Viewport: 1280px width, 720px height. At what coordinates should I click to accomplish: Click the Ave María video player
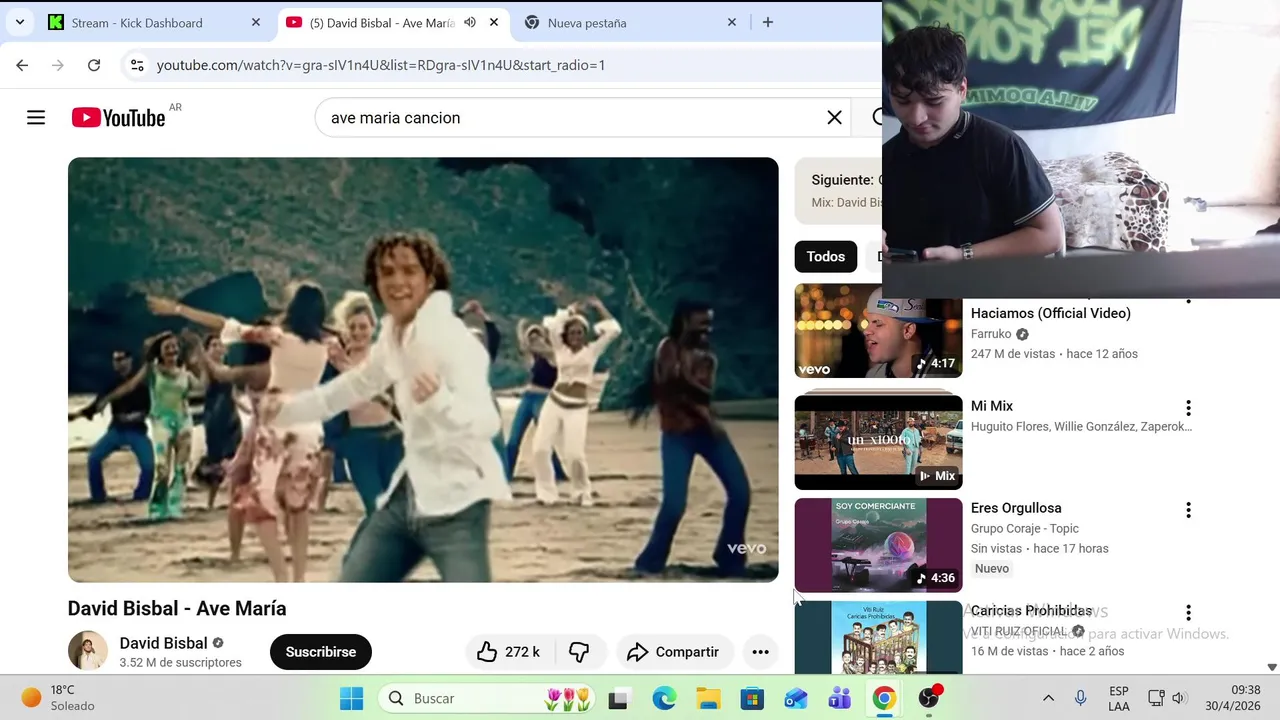coord(423,370)
